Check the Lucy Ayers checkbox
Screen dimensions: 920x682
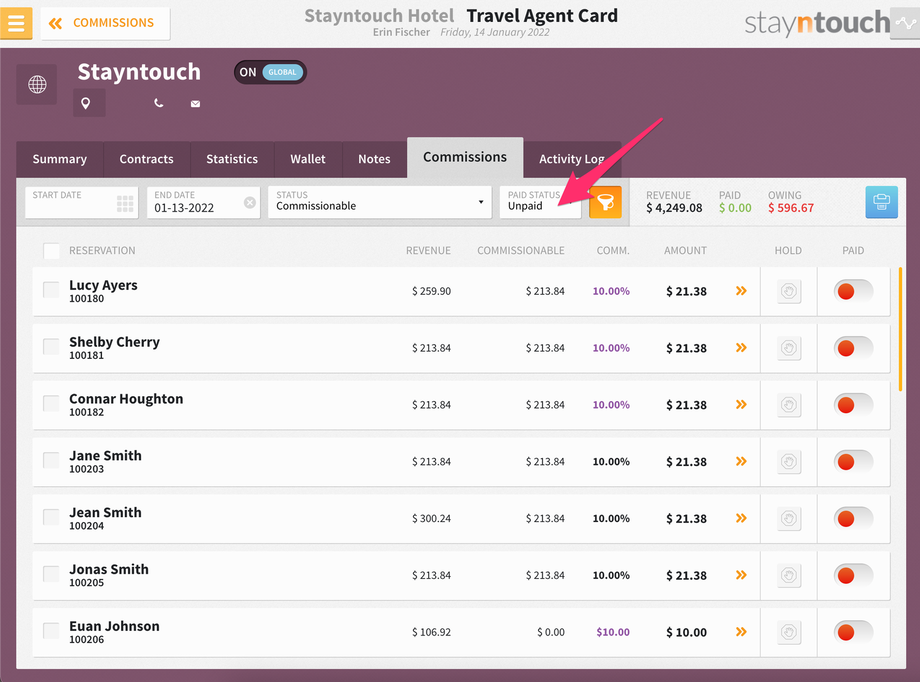[51, 289]
